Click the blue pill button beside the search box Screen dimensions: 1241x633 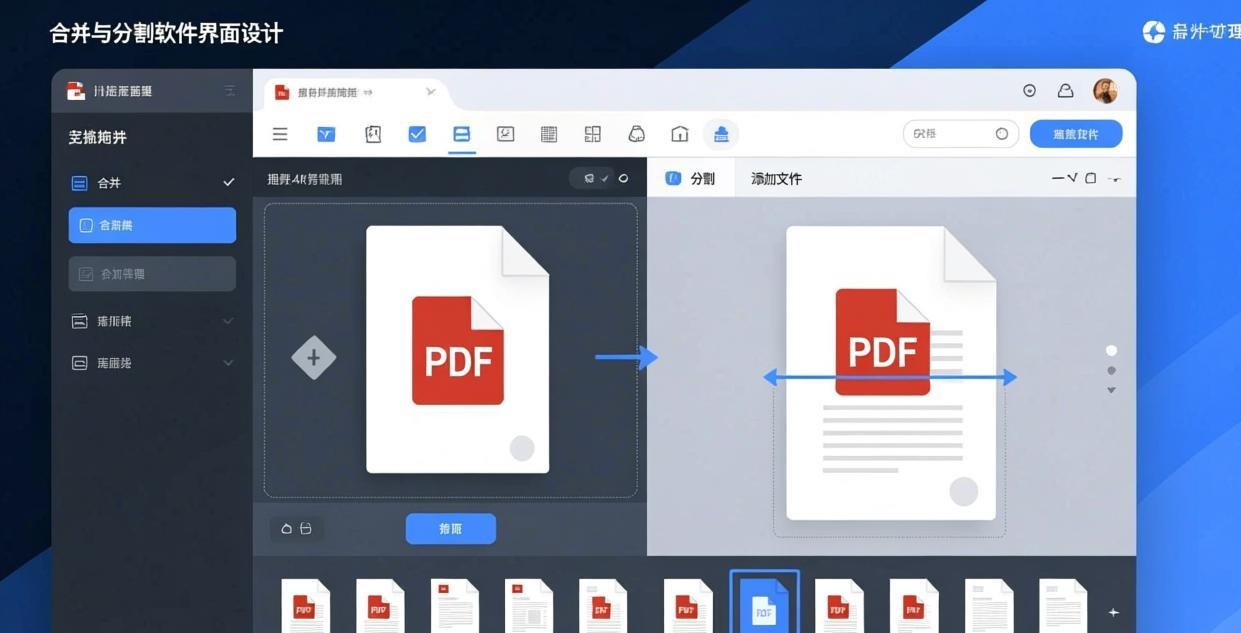1076,134
